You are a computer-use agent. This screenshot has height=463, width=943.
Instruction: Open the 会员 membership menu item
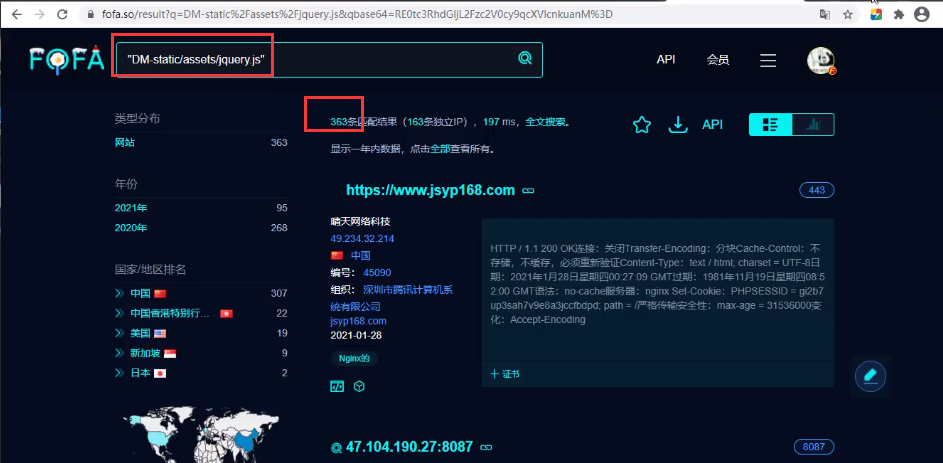[718, 60]
